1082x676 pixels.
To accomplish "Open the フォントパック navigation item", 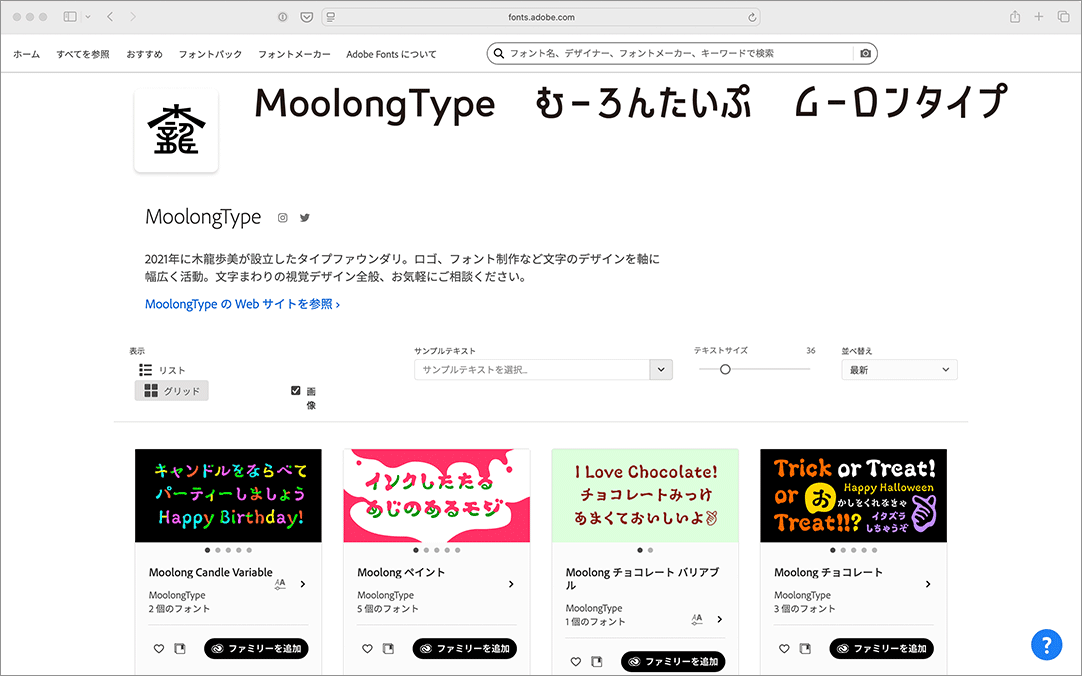I will coord(210,54).
